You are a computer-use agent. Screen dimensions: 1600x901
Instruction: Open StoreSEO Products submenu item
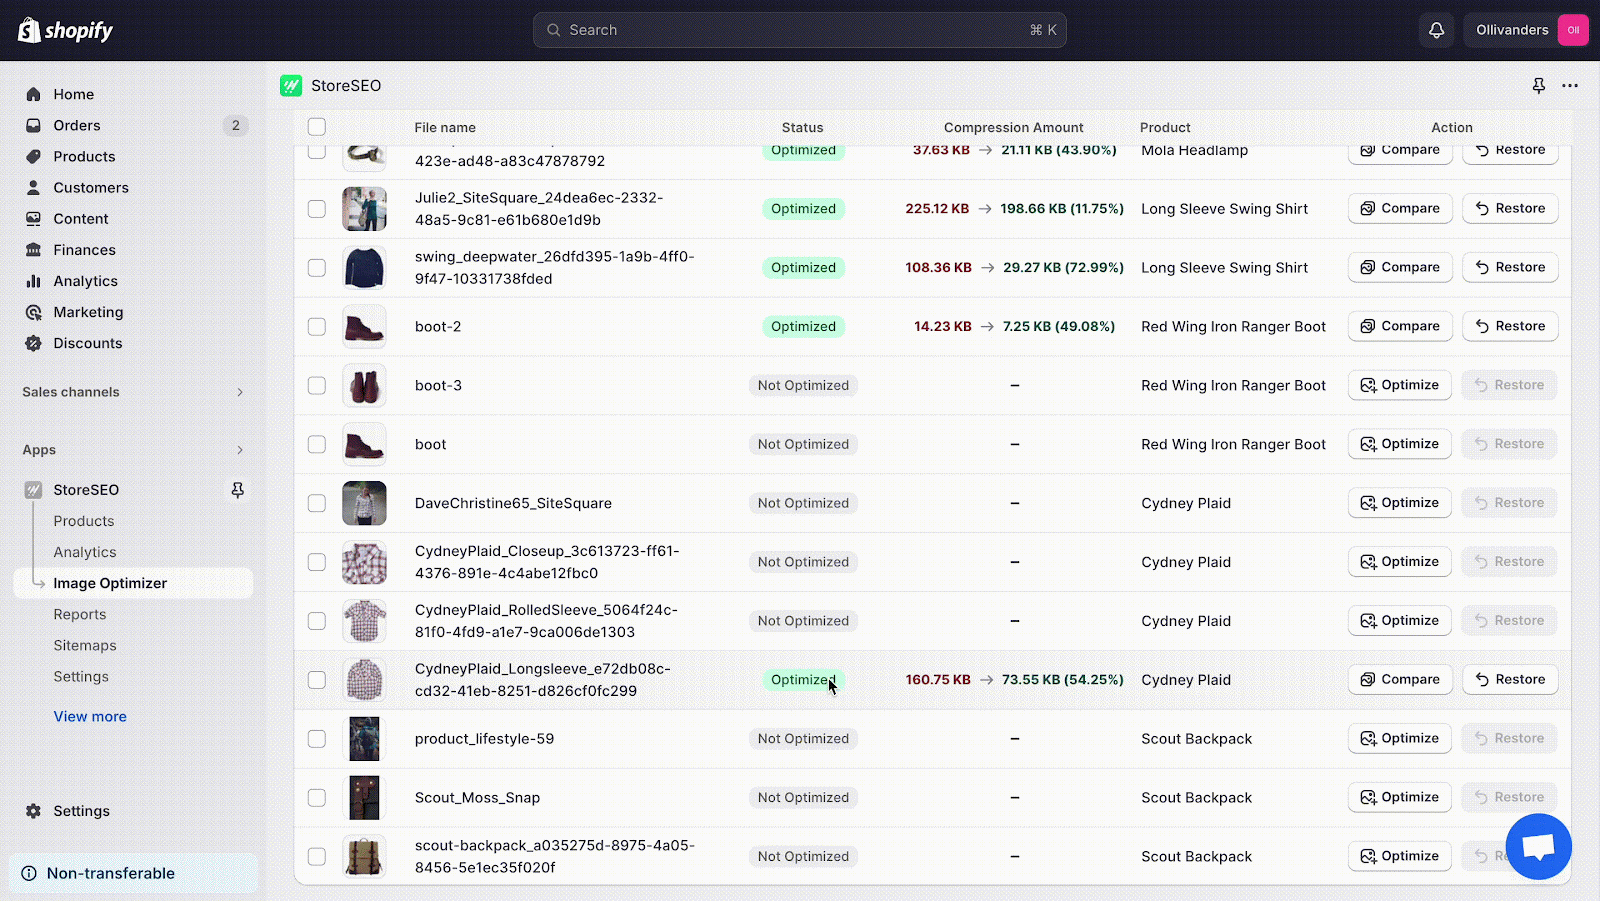84,521
